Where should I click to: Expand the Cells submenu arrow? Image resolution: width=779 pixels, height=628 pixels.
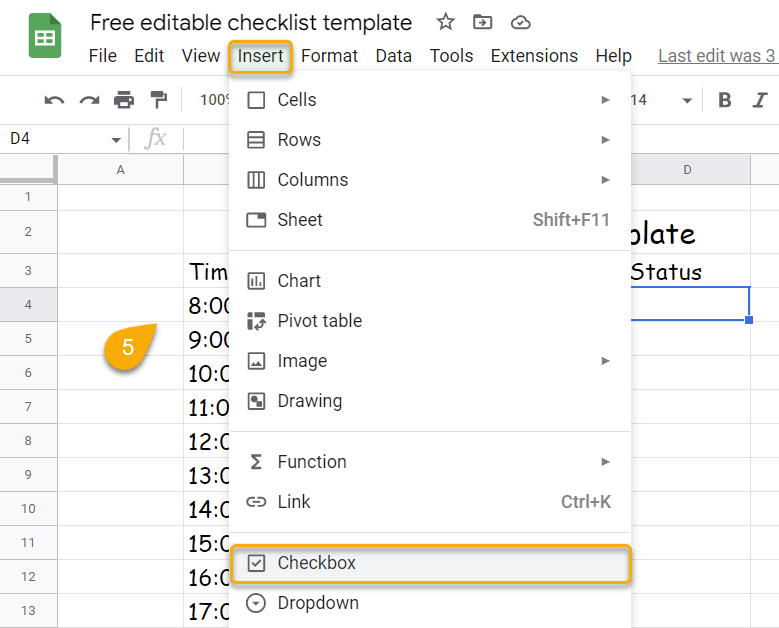pos(605,100)
